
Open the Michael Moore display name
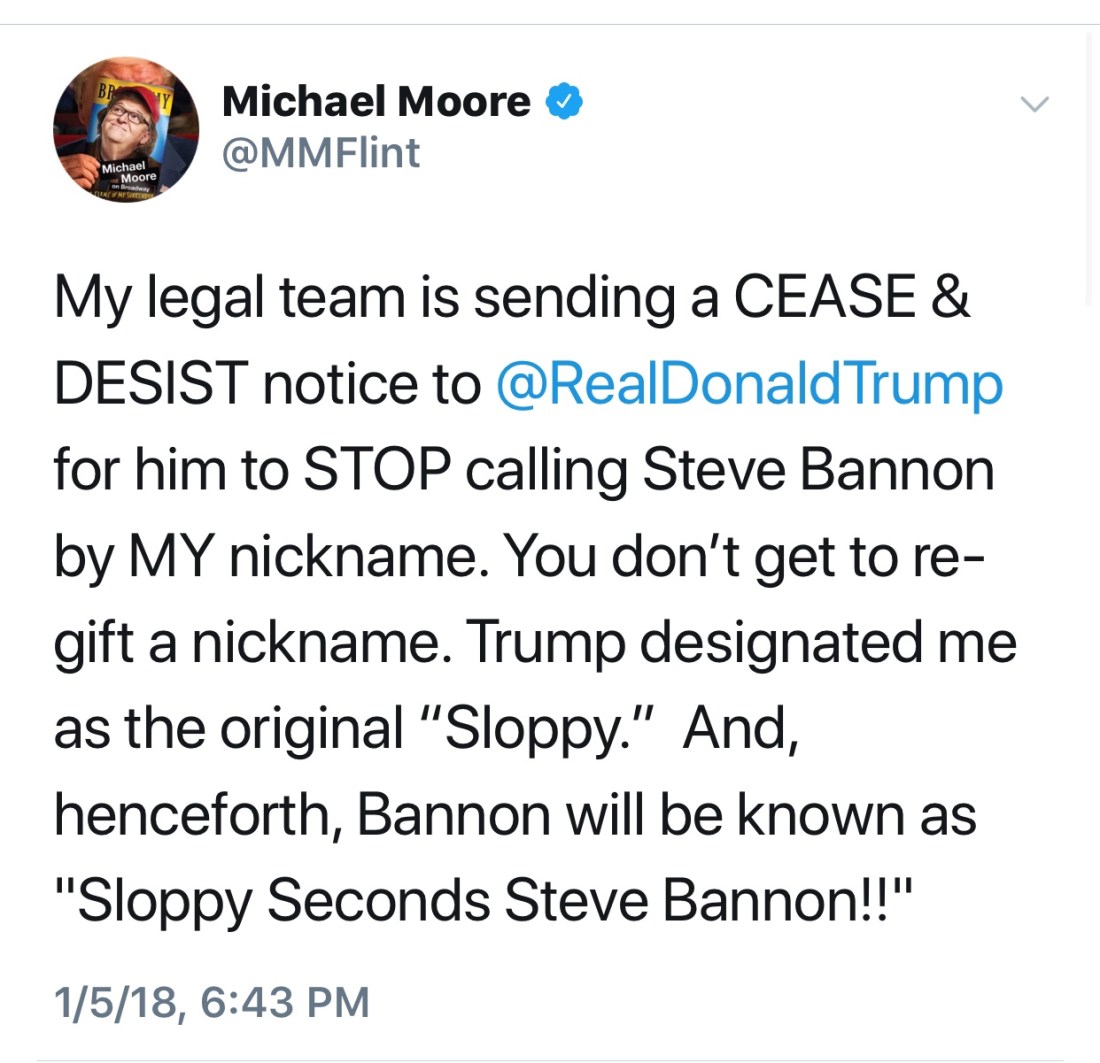click(x=376, y=101)
